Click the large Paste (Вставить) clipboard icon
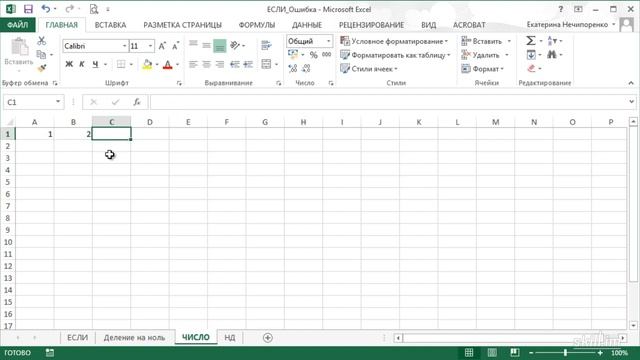 coord(19,47)
